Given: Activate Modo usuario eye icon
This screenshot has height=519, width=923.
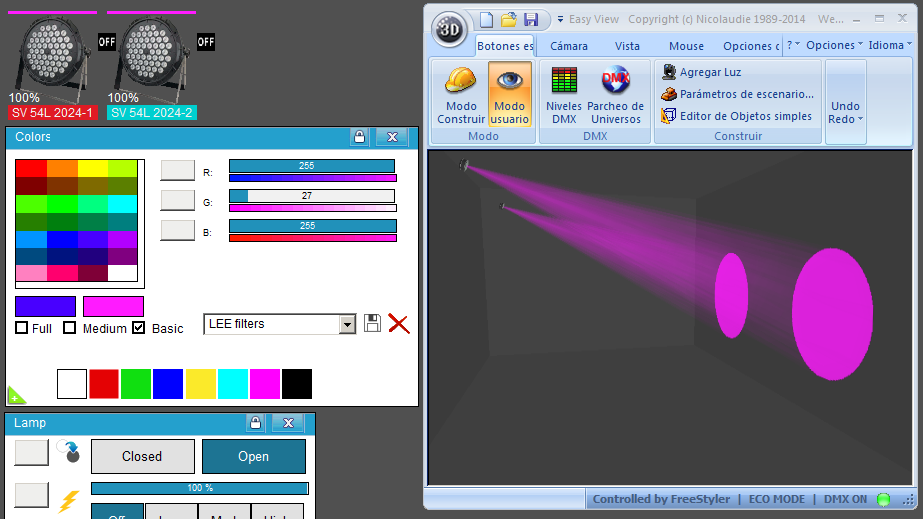Looking at the screenshot, I should pos(510,94).
